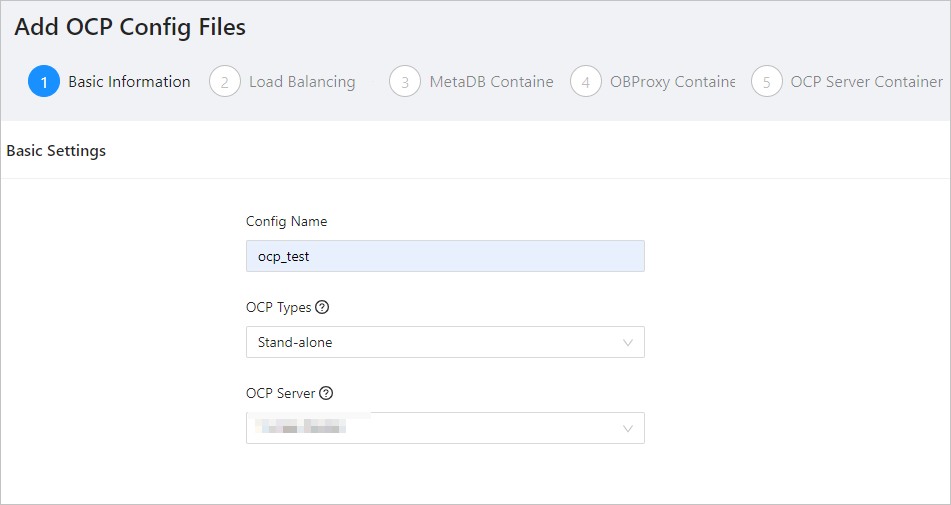
Task: Open the MetaDB Container step
Action: click(491, 82)
